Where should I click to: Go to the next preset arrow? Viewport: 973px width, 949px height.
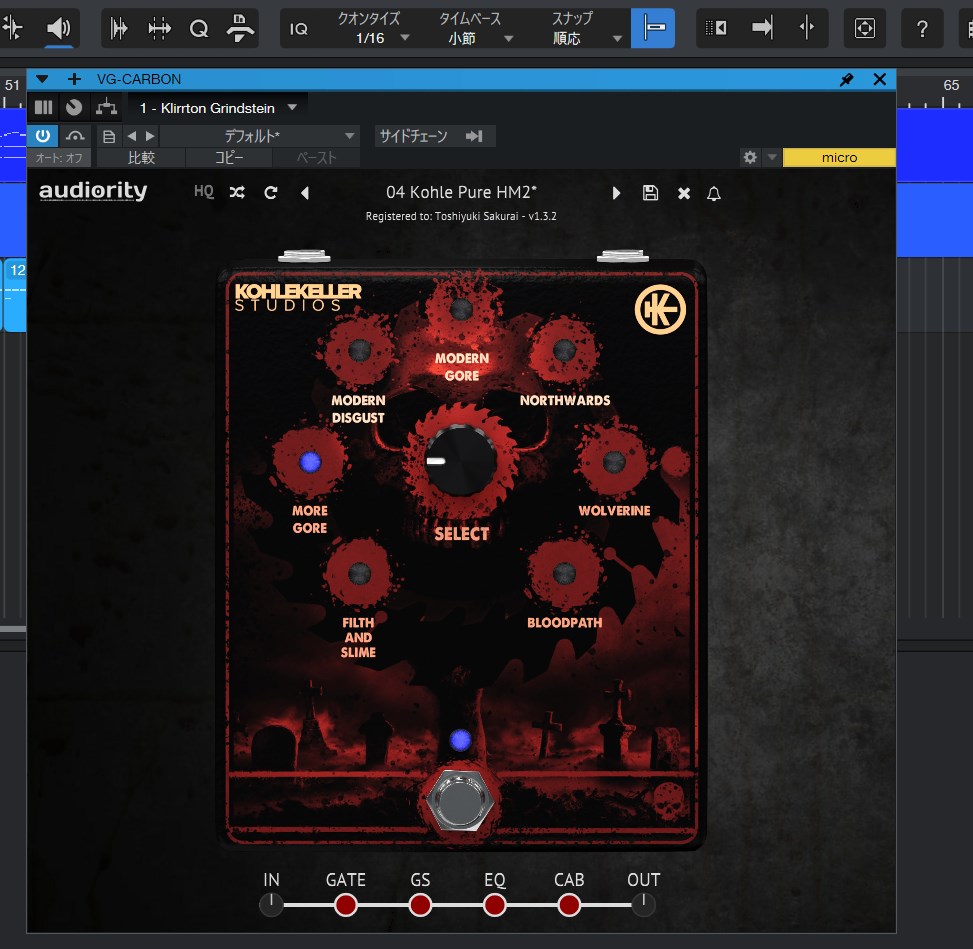(617, 193)
